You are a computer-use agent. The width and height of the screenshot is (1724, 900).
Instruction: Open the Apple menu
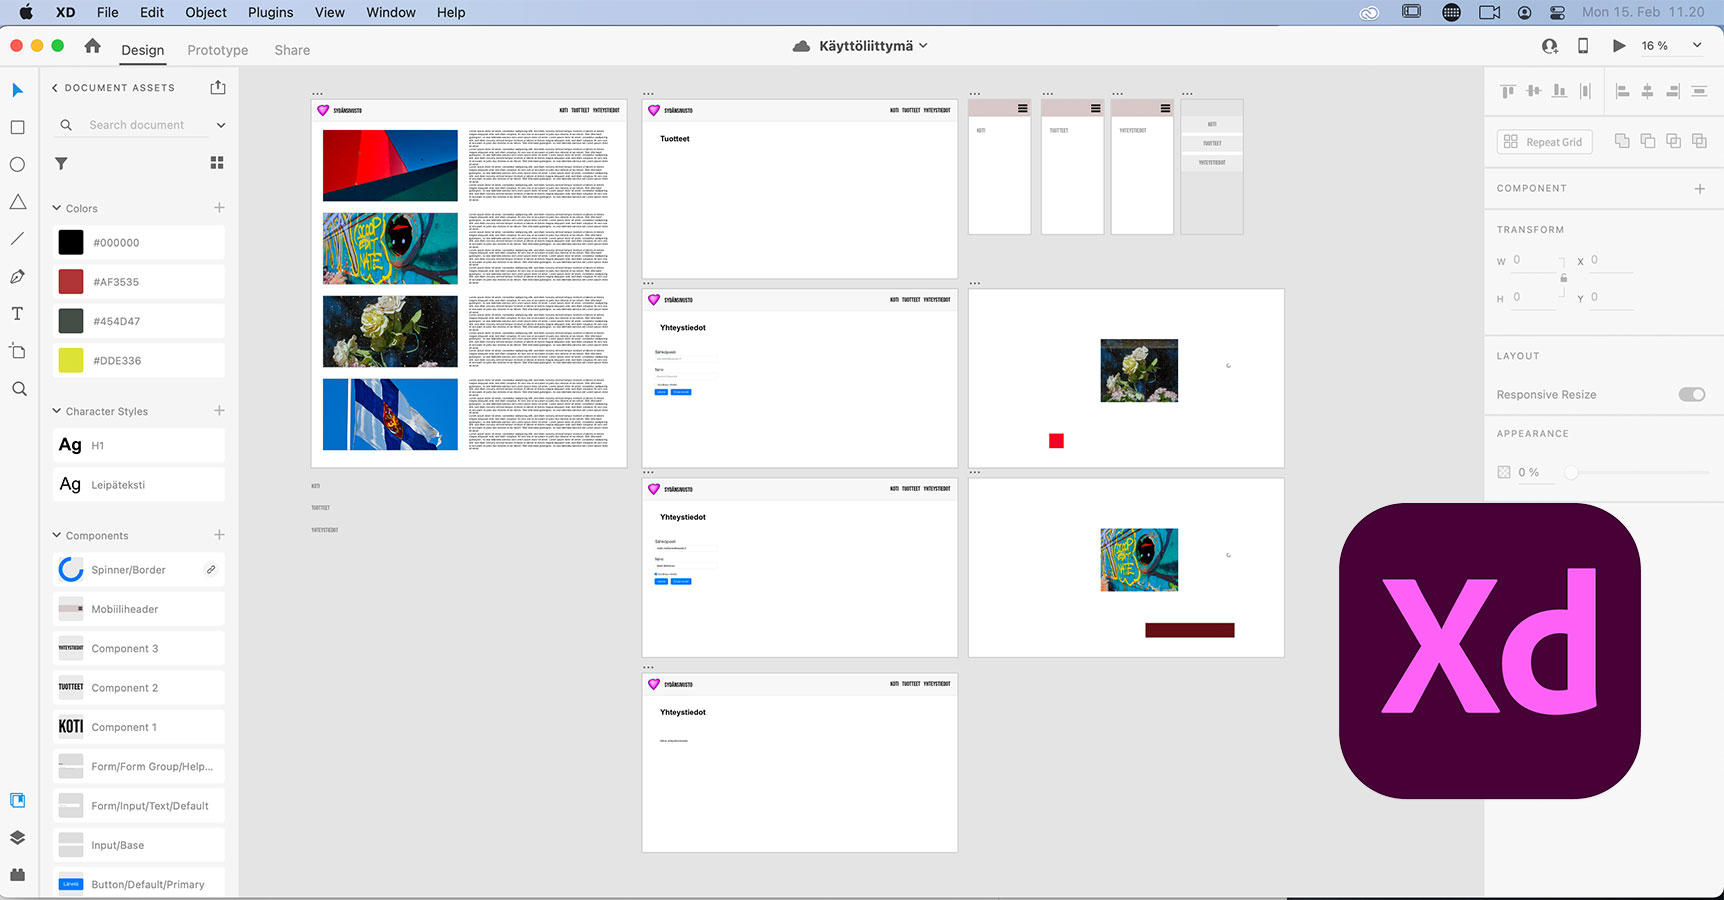pos(27,12)
